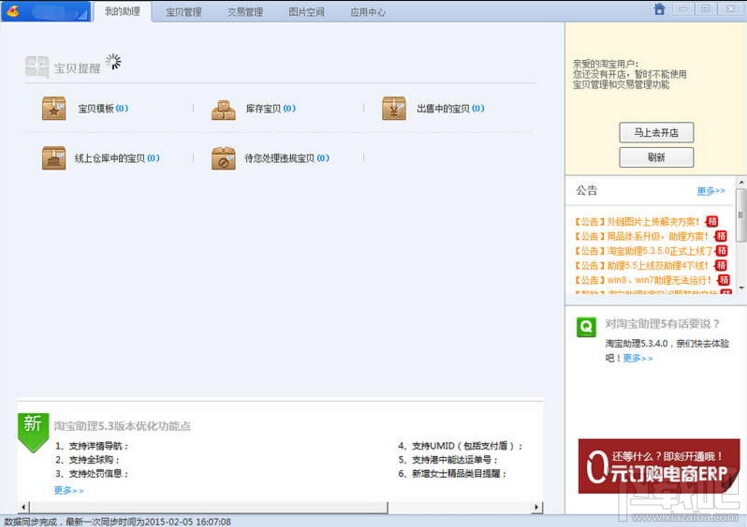Open 更多>> link in 公告 header
747x527 pixels.
[x=711, y=191]
